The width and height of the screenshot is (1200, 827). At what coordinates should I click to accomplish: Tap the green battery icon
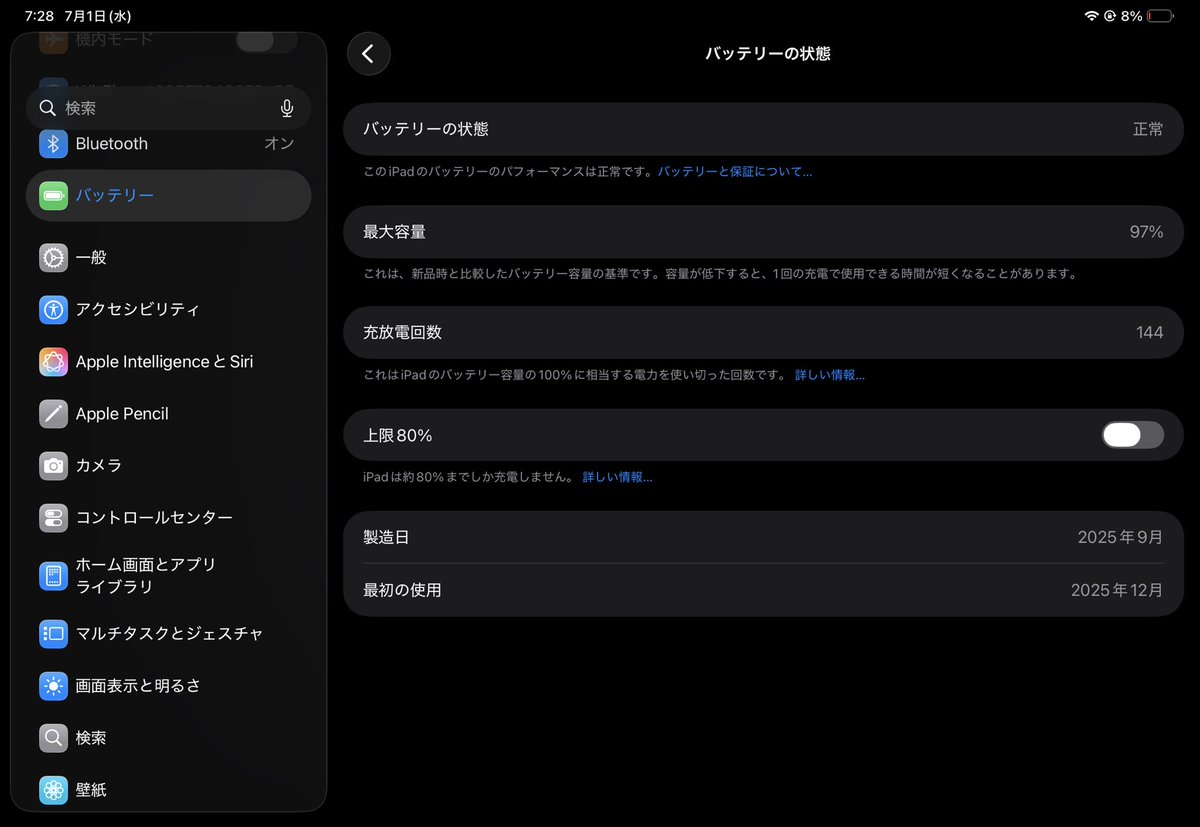tap(54, 196)
